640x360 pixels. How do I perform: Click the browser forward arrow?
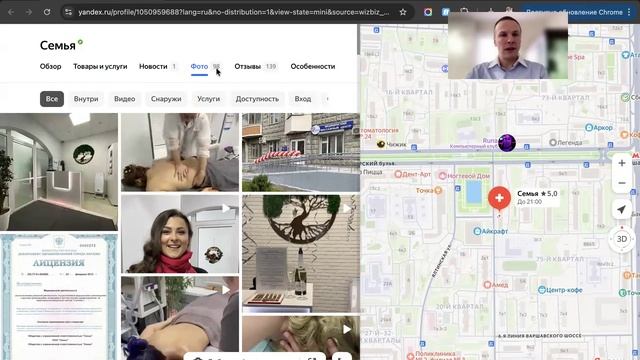point(29,12)
